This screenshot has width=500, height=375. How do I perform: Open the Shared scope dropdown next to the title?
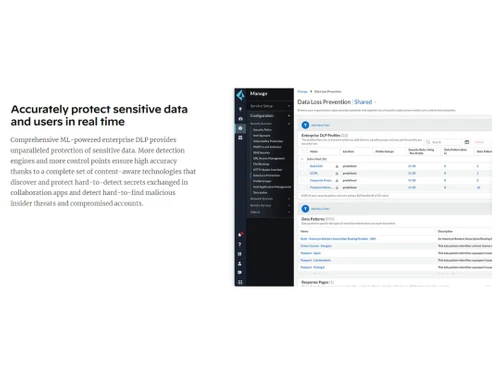(x=364, y=102)
